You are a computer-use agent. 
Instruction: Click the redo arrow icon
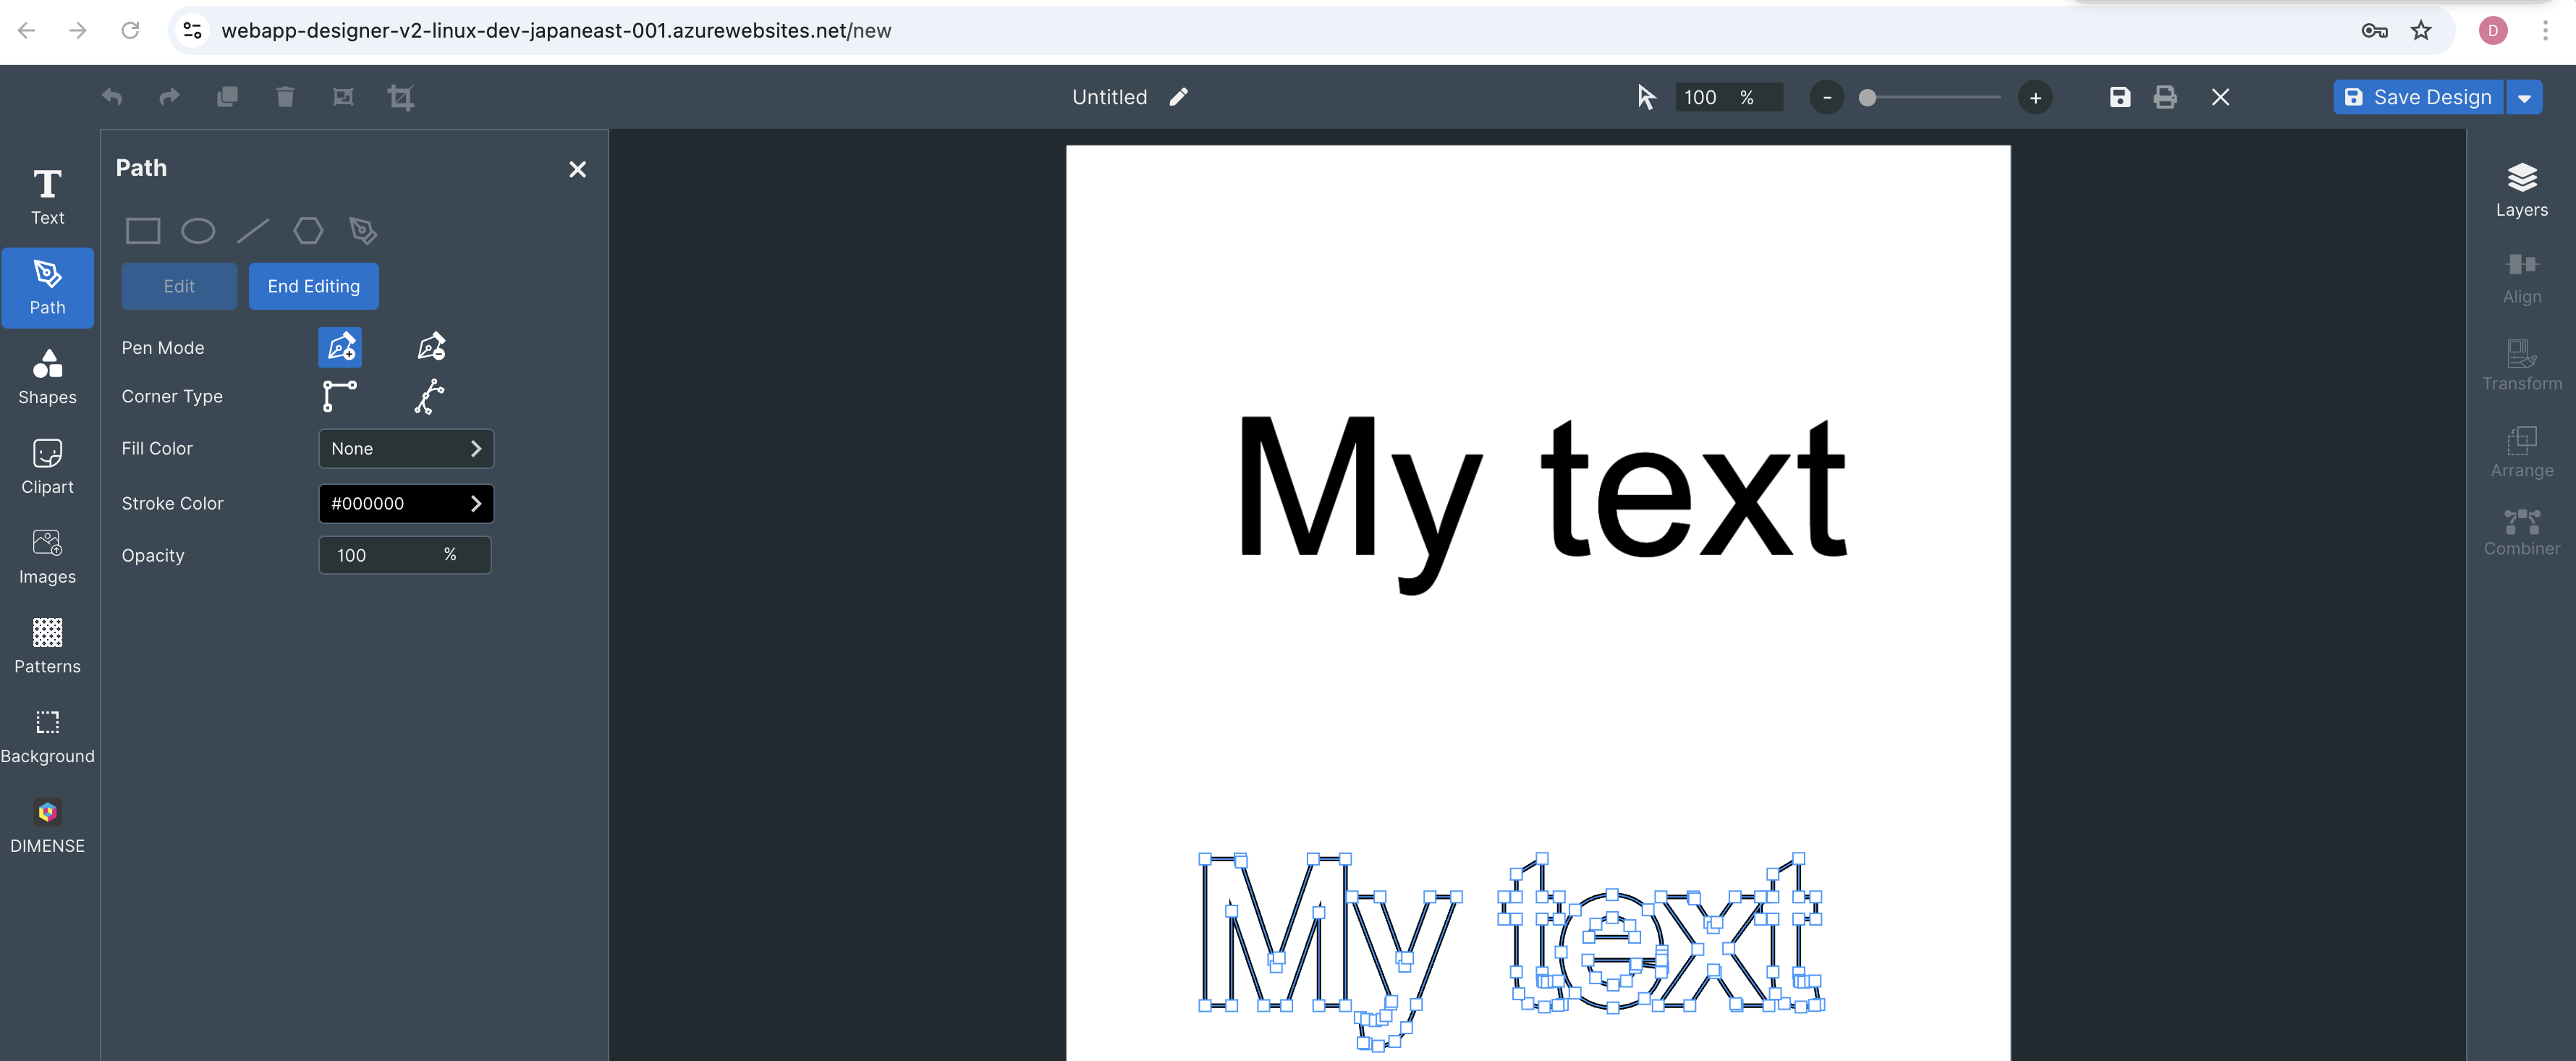click(170, 97)
